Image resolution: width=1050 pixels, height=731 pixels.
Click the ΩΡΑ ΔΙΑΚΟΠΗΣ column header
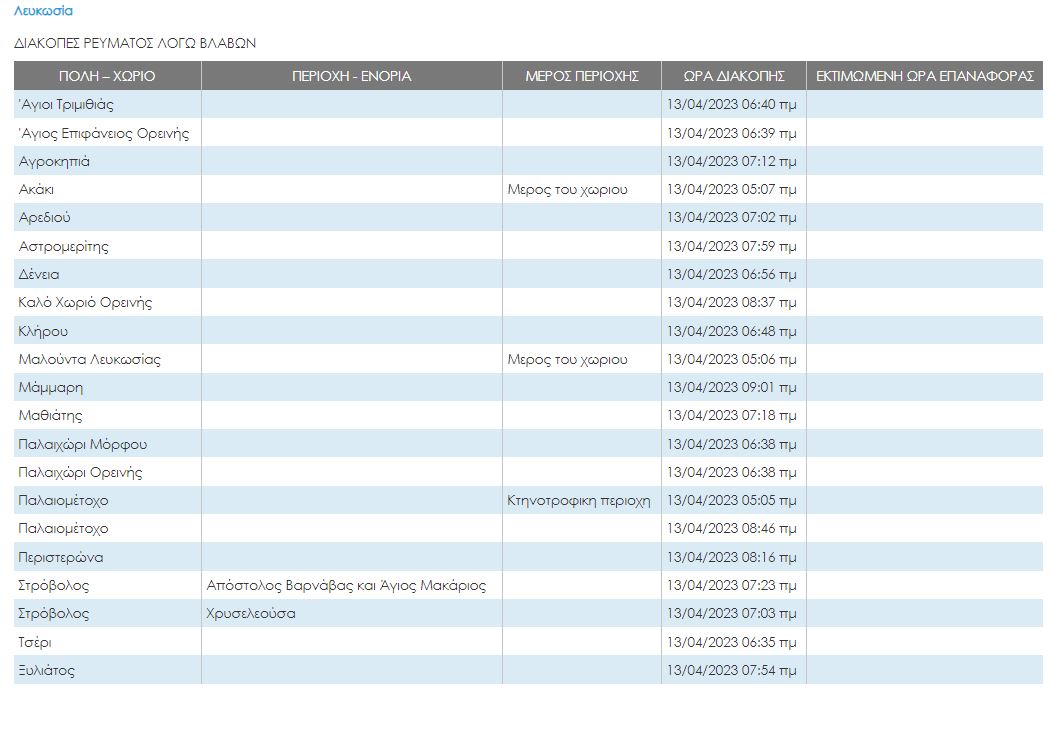(x=734, y=76)
